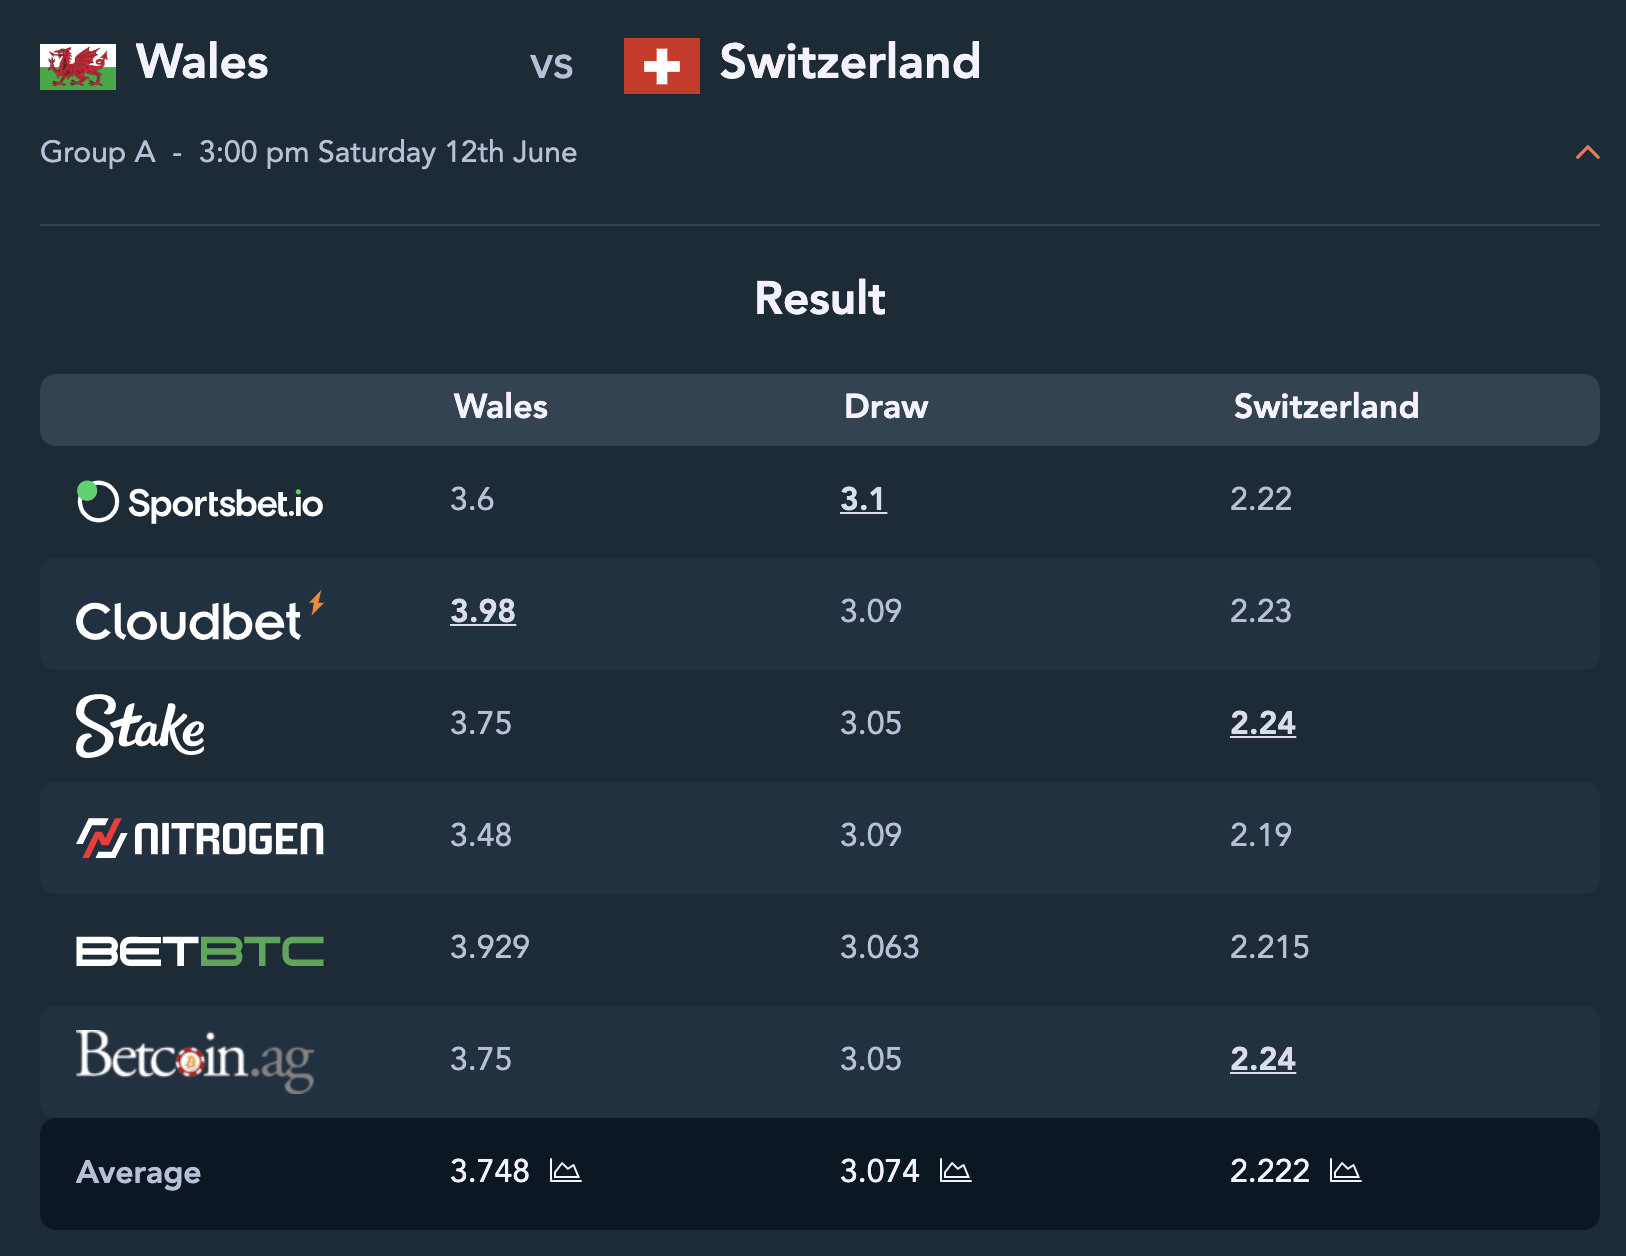Click the Switzerland column header
The image size is (1626, 1256).
tap(1326, 407)
